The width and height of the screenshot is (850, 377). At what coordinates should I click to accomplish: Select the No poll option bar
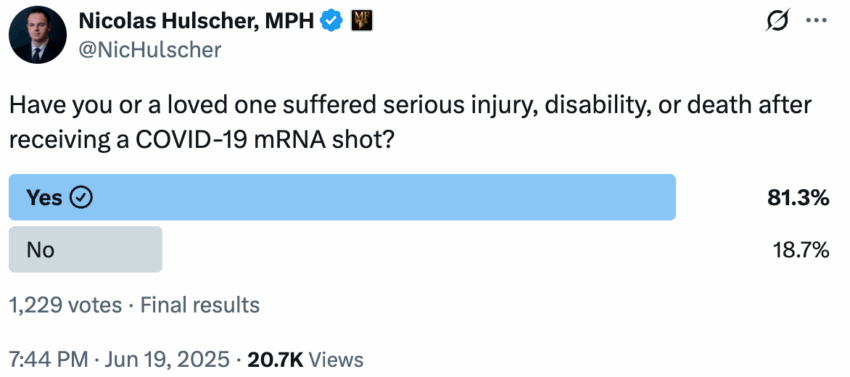pos(86,250)
